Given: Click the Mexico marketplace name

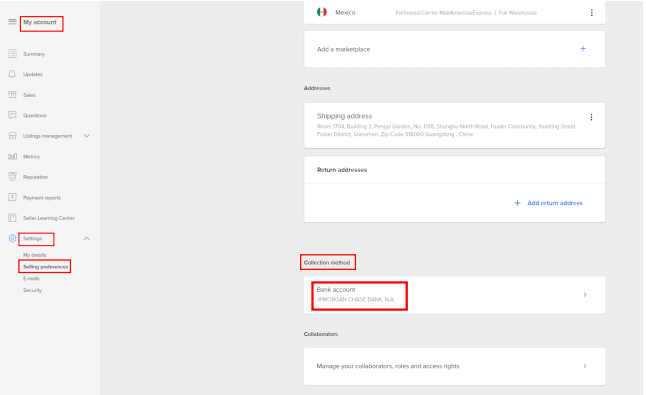Looking at the screenshot, I should [x=345, y=12].
